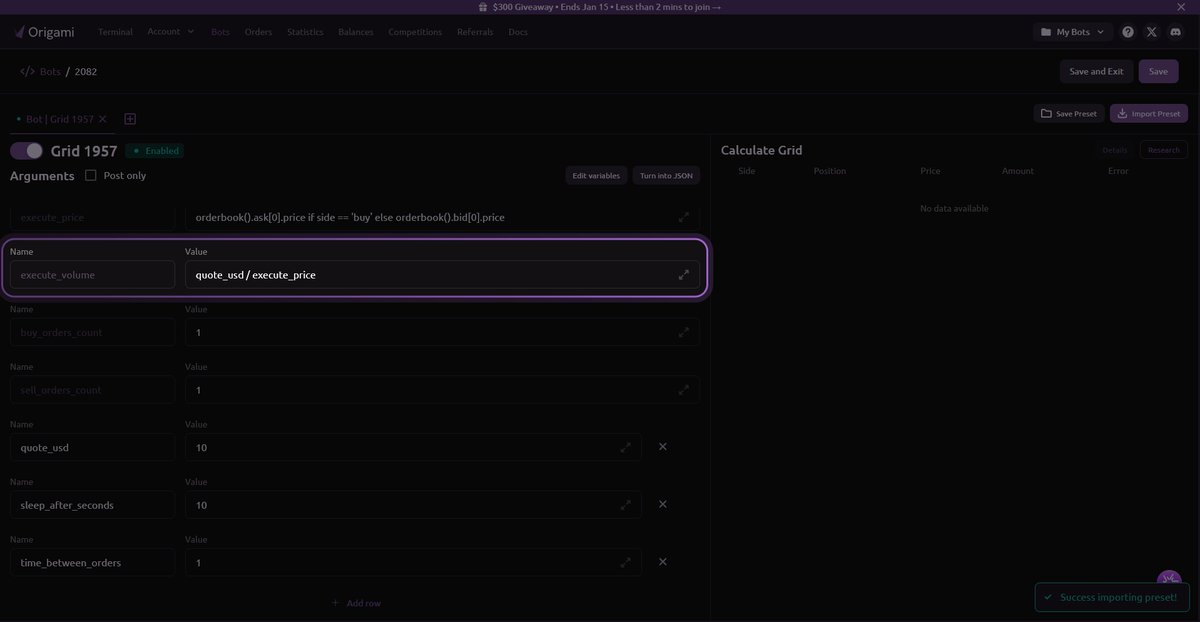
Task: Click the Save Preset button
Action: coord(1069,114)
